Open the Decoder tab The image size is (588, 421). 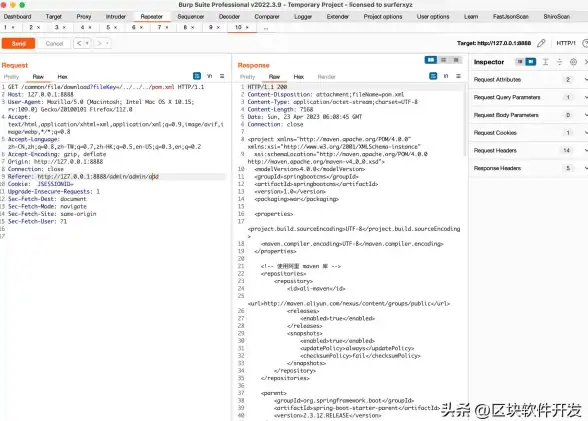229,16
